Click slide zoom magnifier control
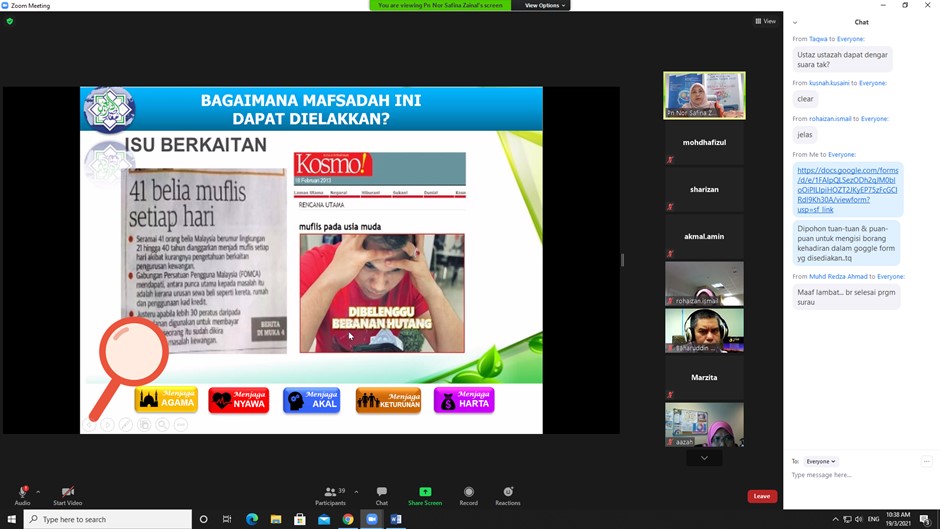Viewport: 940px width, 529px height. (162, 425)
